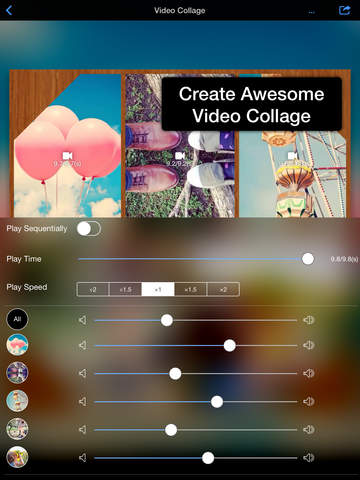This screenshot has width=360, height=480.
Task: Click volume knob on balloons track slider
Action: click(229, 346)
